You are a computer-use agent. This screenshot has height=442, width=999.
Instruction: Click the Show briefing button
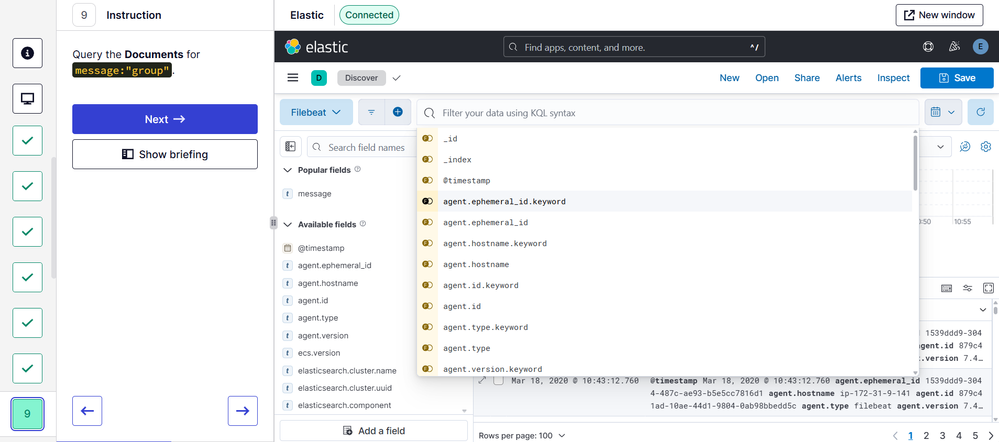(x=165, y=154)
